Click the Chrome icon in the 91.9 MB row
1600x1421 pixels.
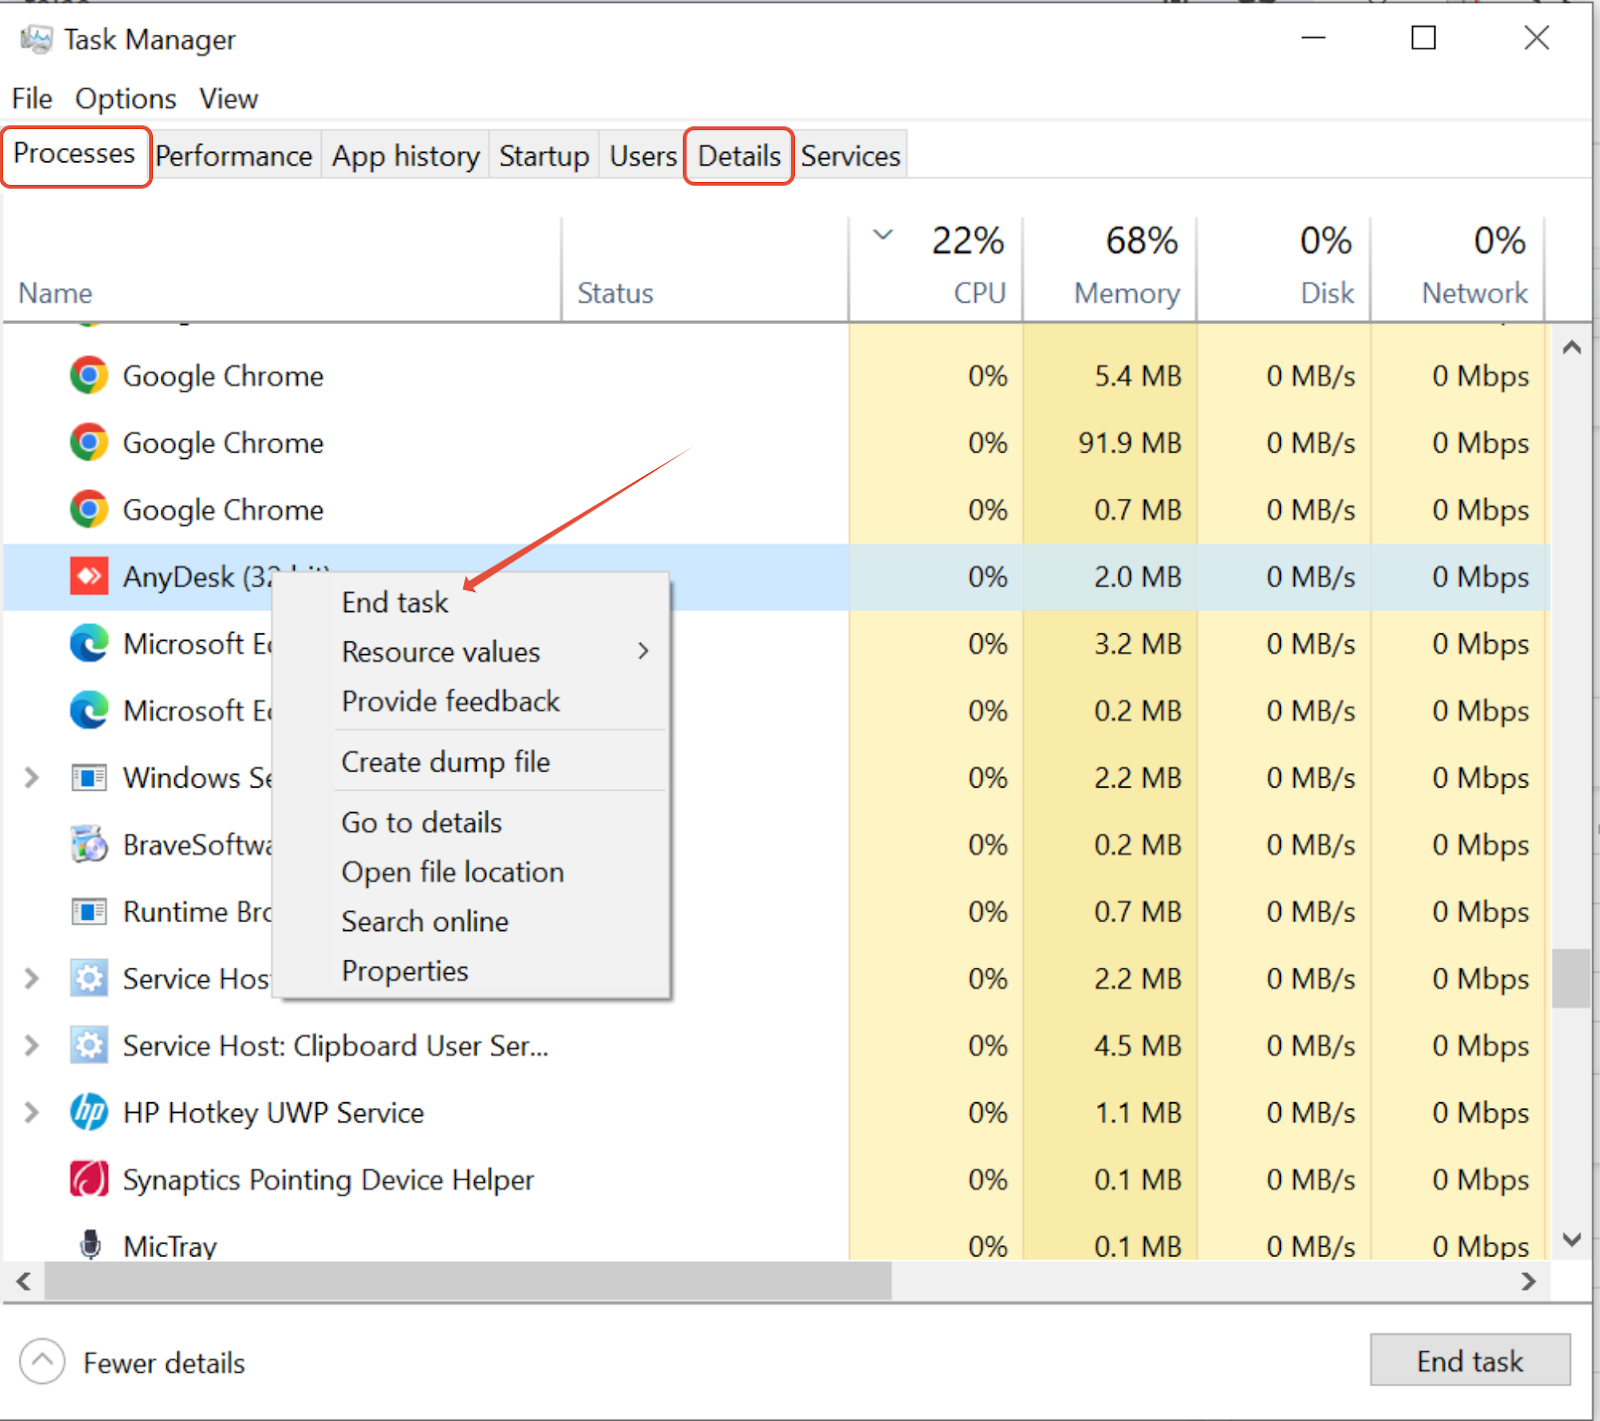coord(89,443)
